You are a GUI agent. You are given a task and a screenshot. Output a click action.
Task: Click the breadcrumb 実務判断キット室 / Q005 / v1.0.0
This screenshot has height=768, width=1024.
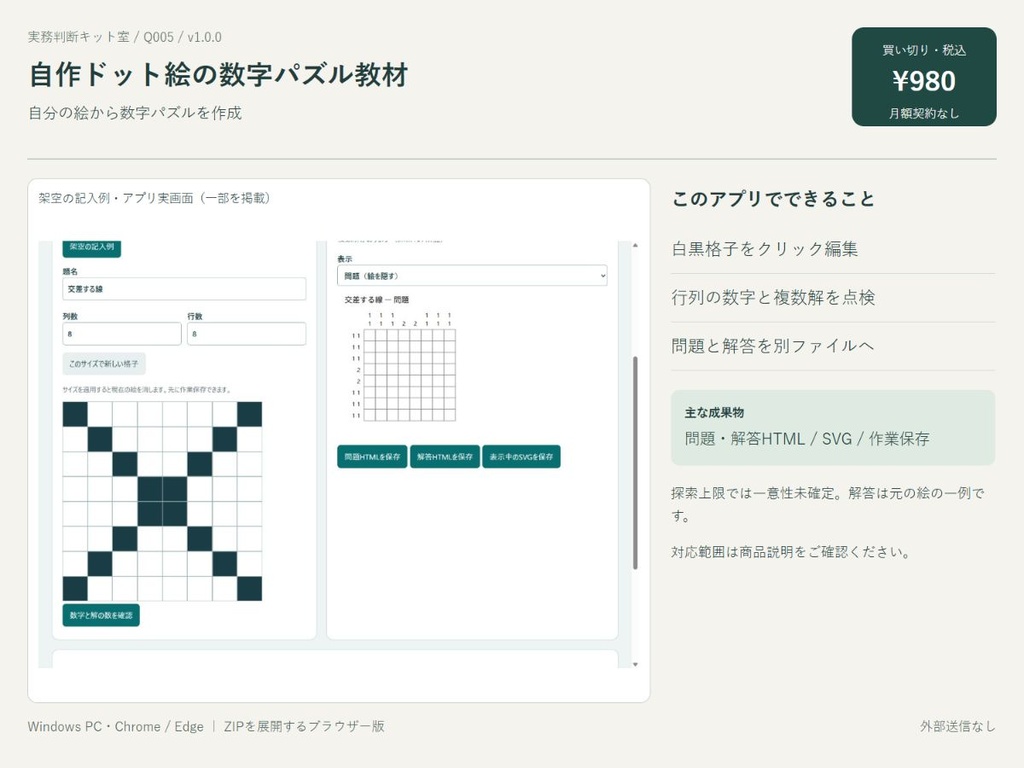click(125, 37)
